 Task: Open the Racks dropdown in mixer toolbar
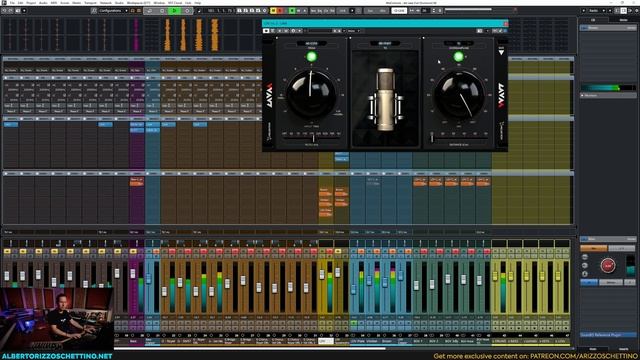click(596, 11)
